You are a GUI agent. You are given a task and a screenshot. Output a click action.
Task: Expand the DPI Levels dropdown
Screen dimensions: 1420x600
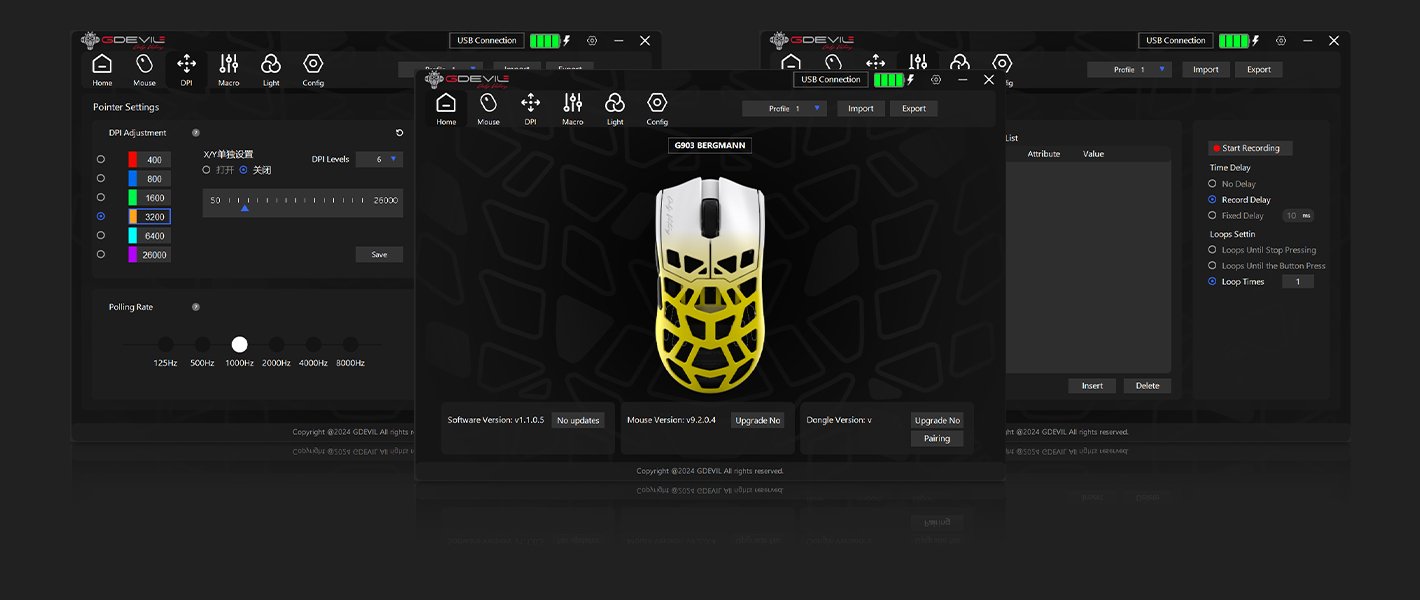[379, 159]
